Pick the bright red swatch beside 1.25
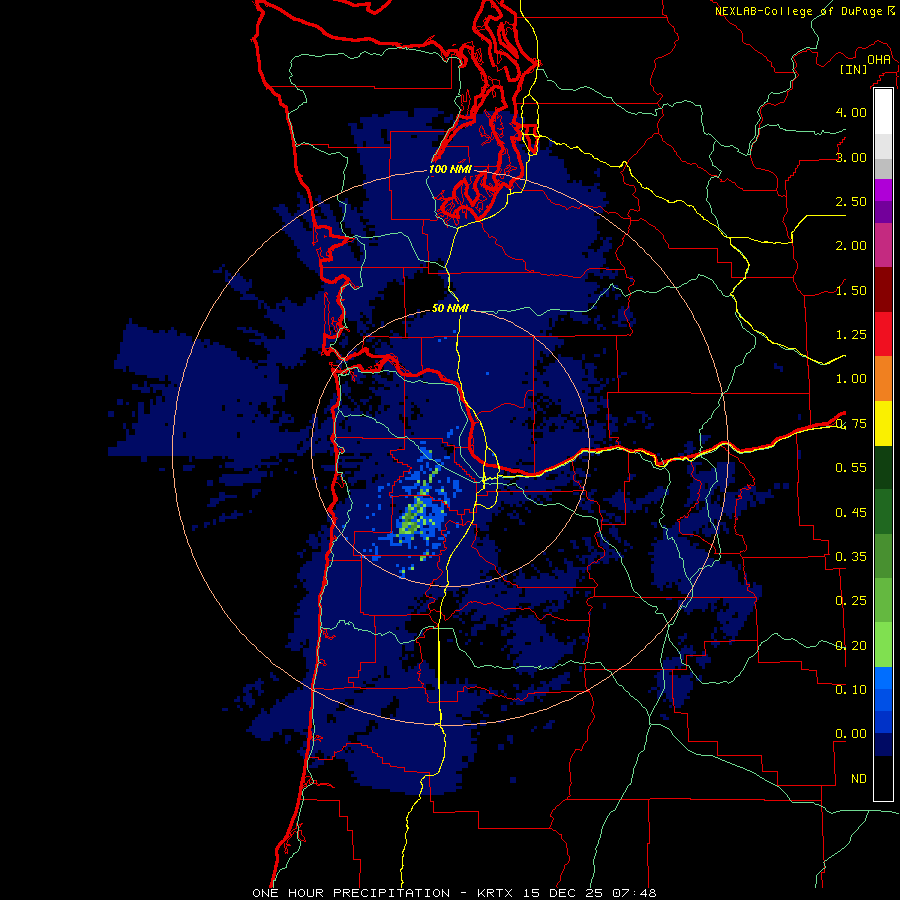This screenshot has height=900, width=900. click(x=883, y=334)
